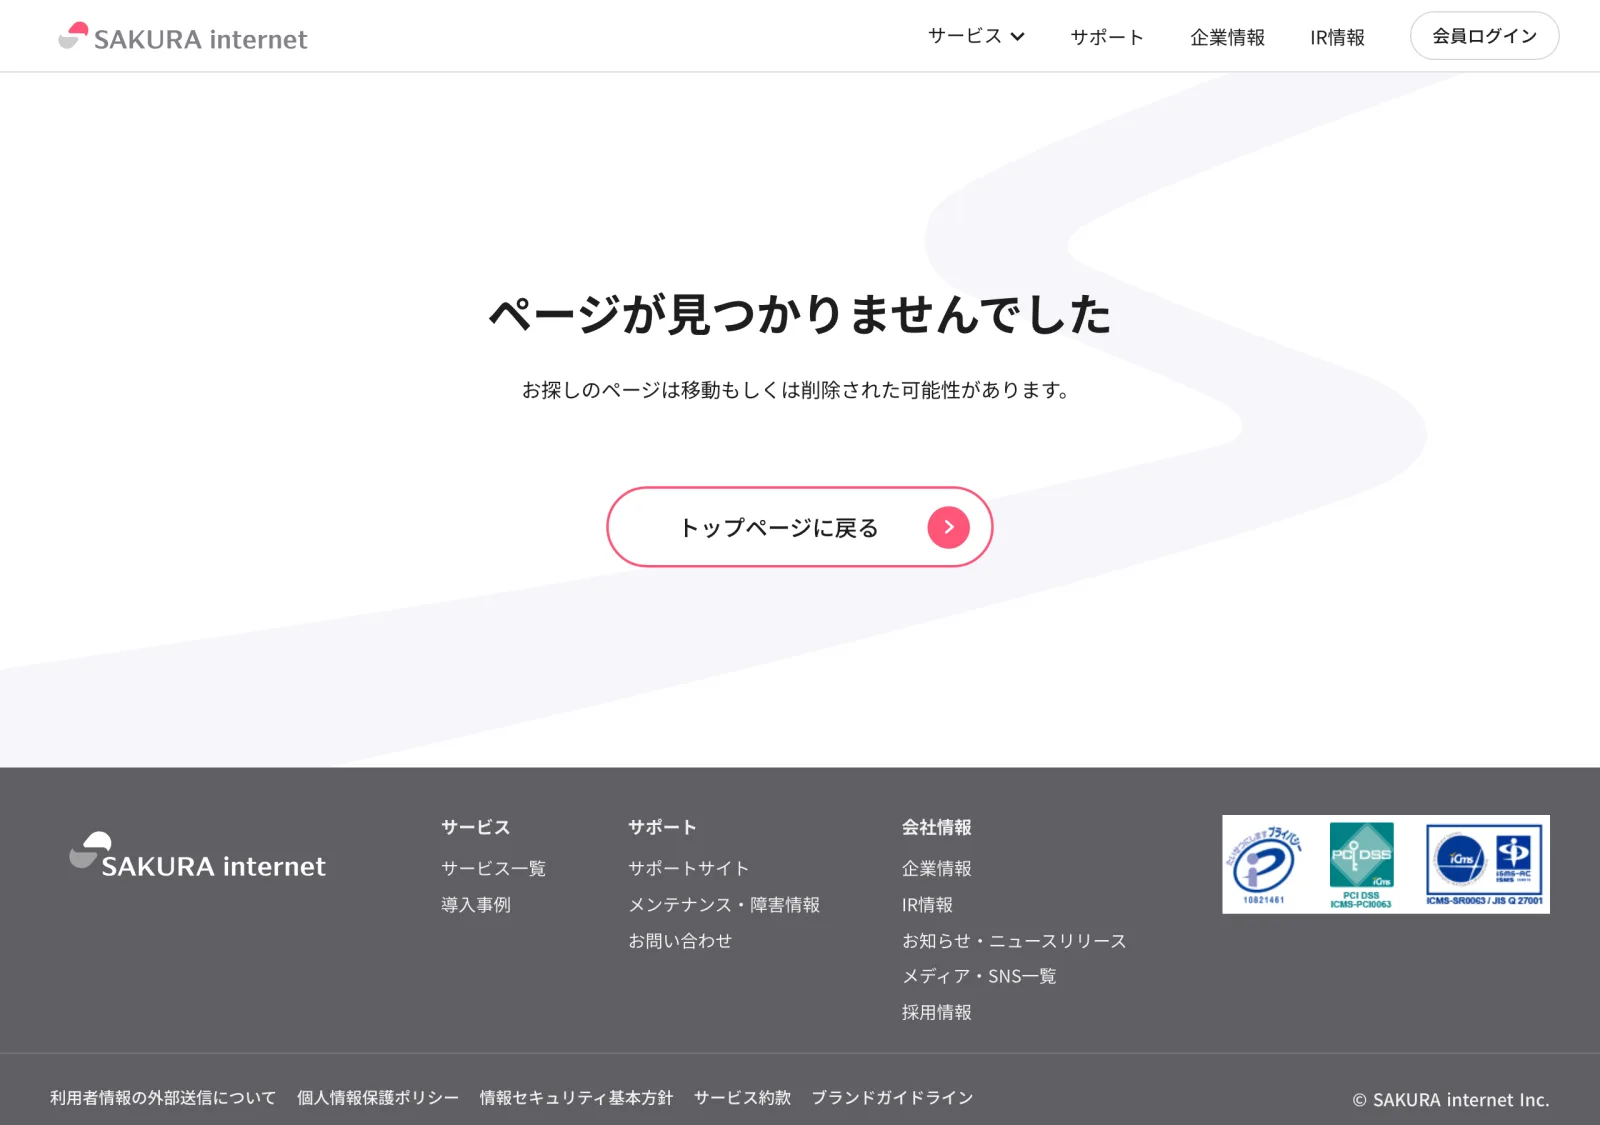Open 個人情報保護ポリシー link
1600x1125 pixels.
[x=378, y=1097]
